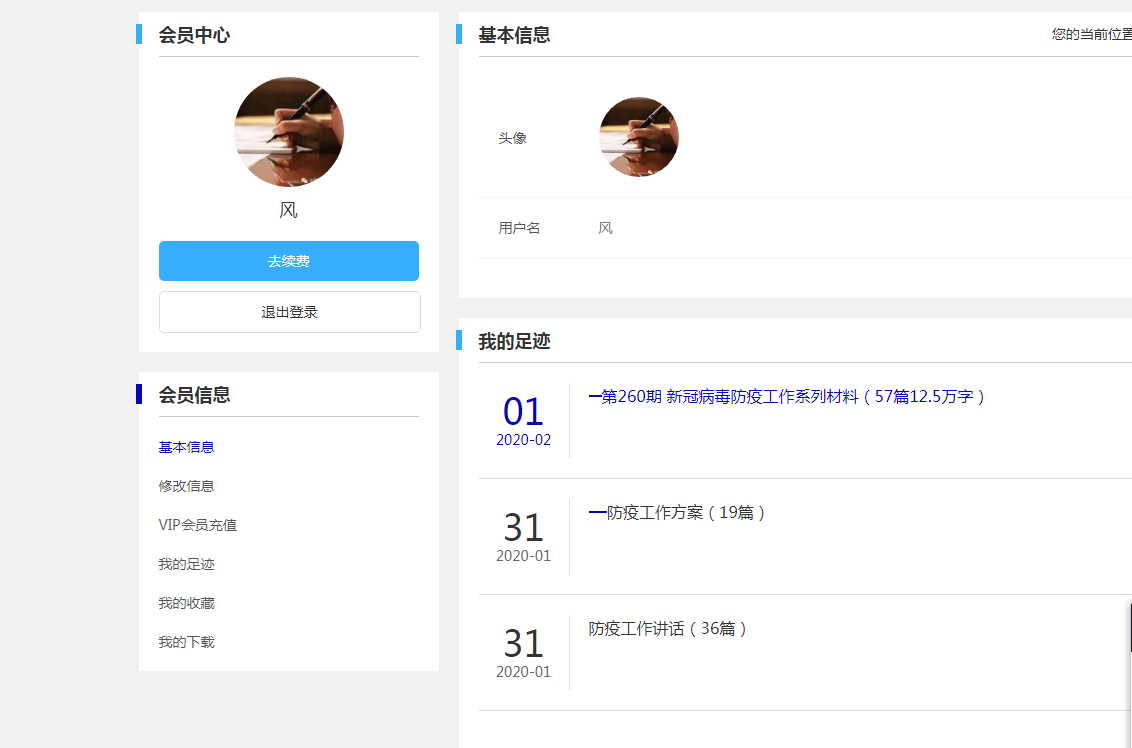
Task: Click the 01 2020-02 date block
Action: pyautogui.click(x=523, y=421)
